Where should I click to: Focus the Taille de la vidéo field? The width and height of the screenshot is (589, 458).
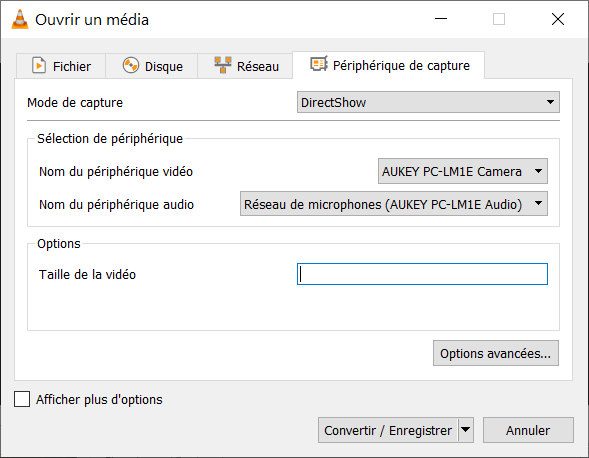pyautogui.click(x=422, y=274)
